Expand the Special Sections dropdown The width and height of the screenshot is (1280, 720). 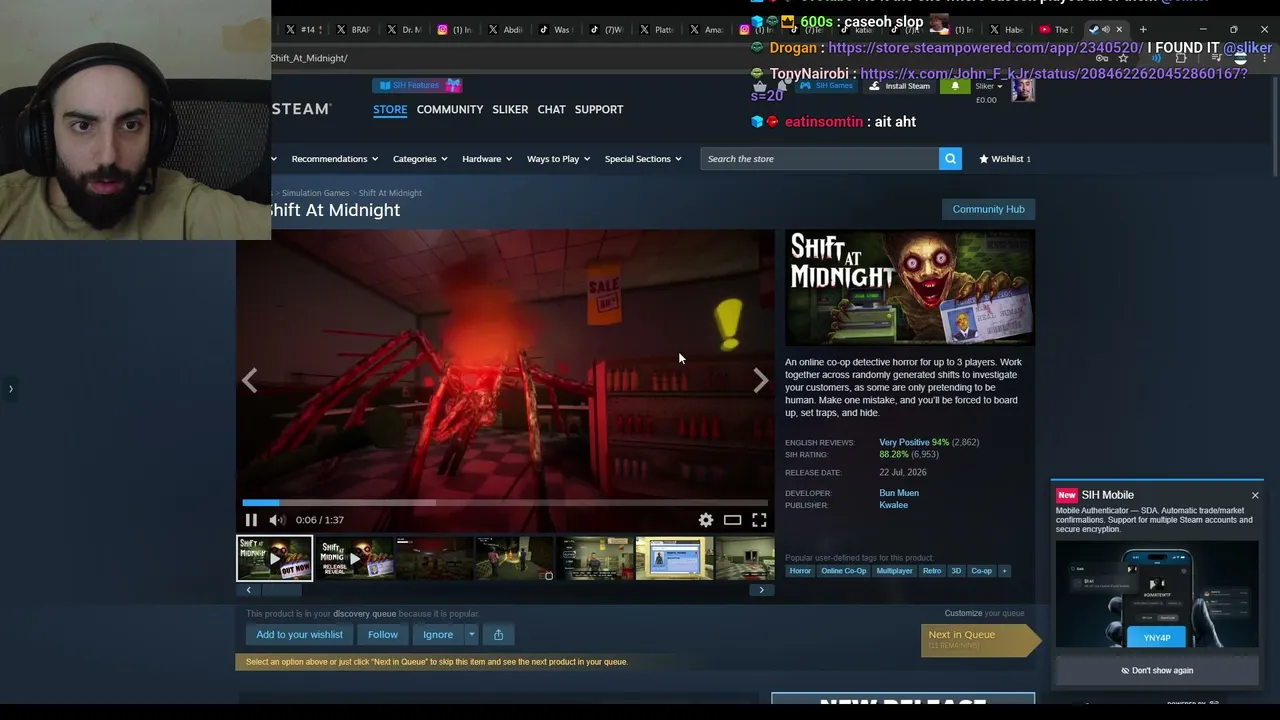click(643, 159)
